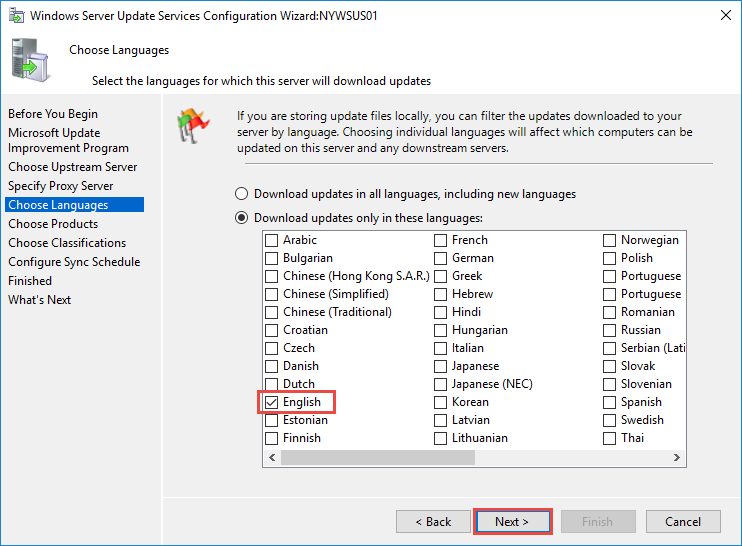Enable the Finnish checkbox
The width and height of the screenshot is (742, 546).
pyautogui.click(x=272, y=438)
